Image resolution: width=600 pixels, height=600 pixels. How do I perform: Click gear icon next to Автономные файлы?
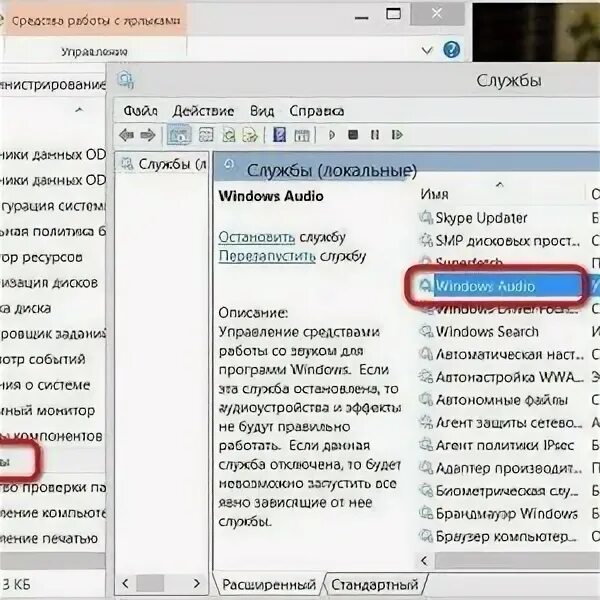click(426, 400)
